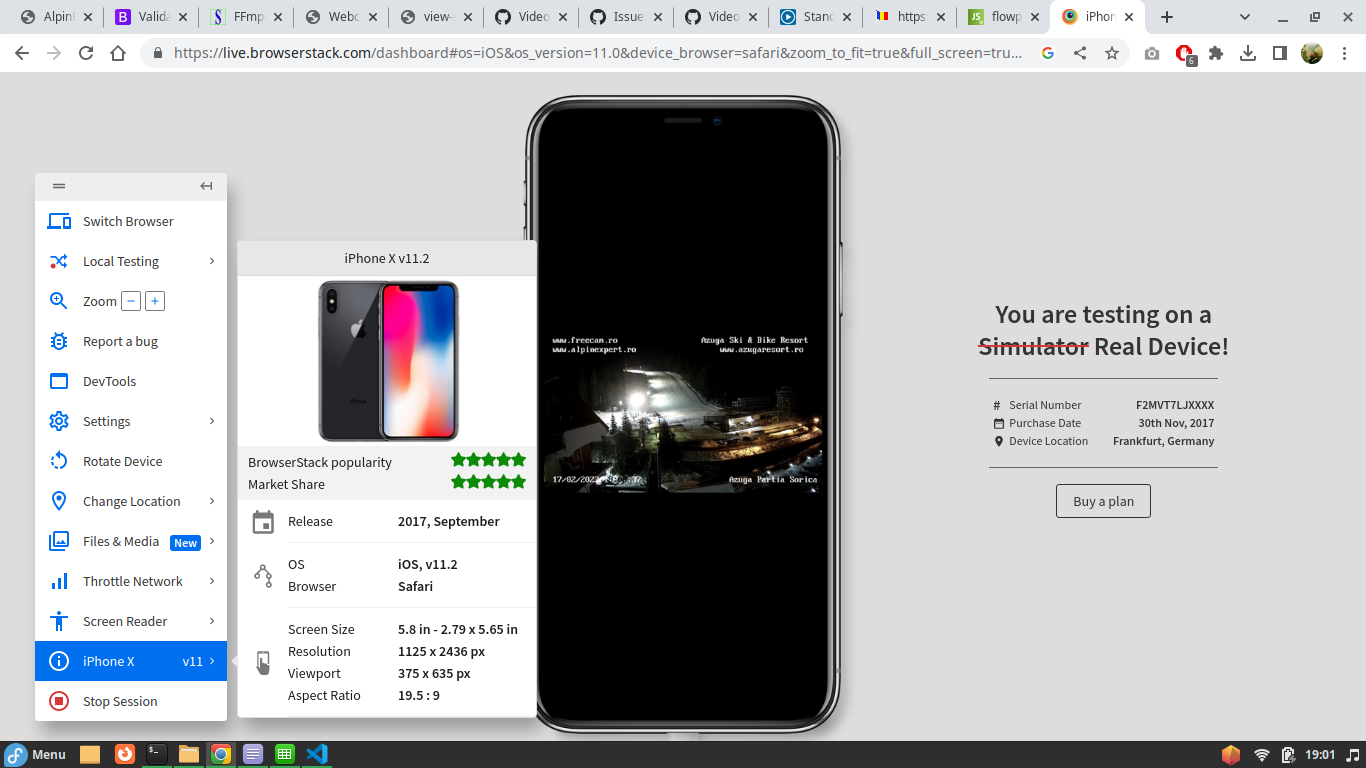The width and height of the screenshot is (1366, 768).
Task: Open the Switch Browser panel
Action: (127, 221)
